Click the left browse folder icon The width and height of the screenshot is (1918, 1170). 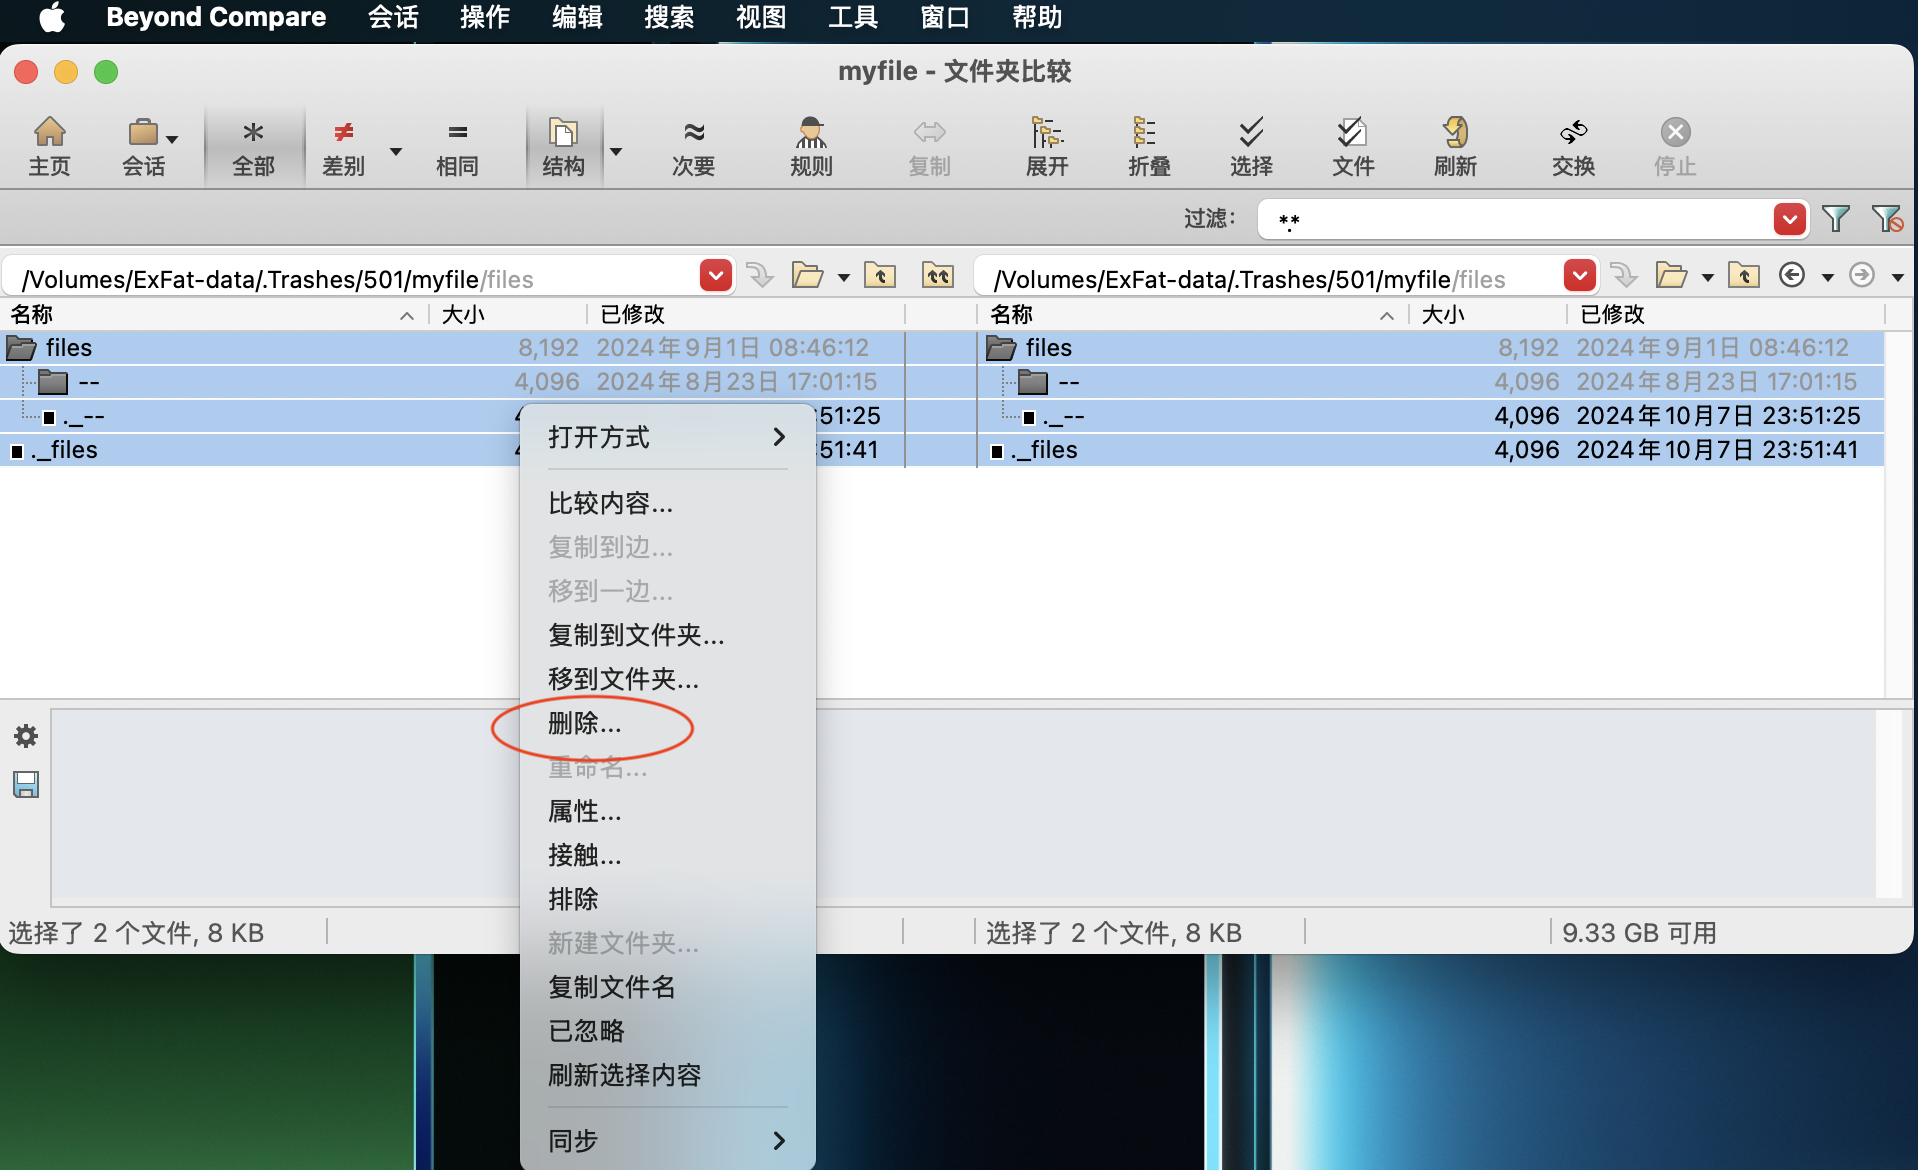[807, 275]
